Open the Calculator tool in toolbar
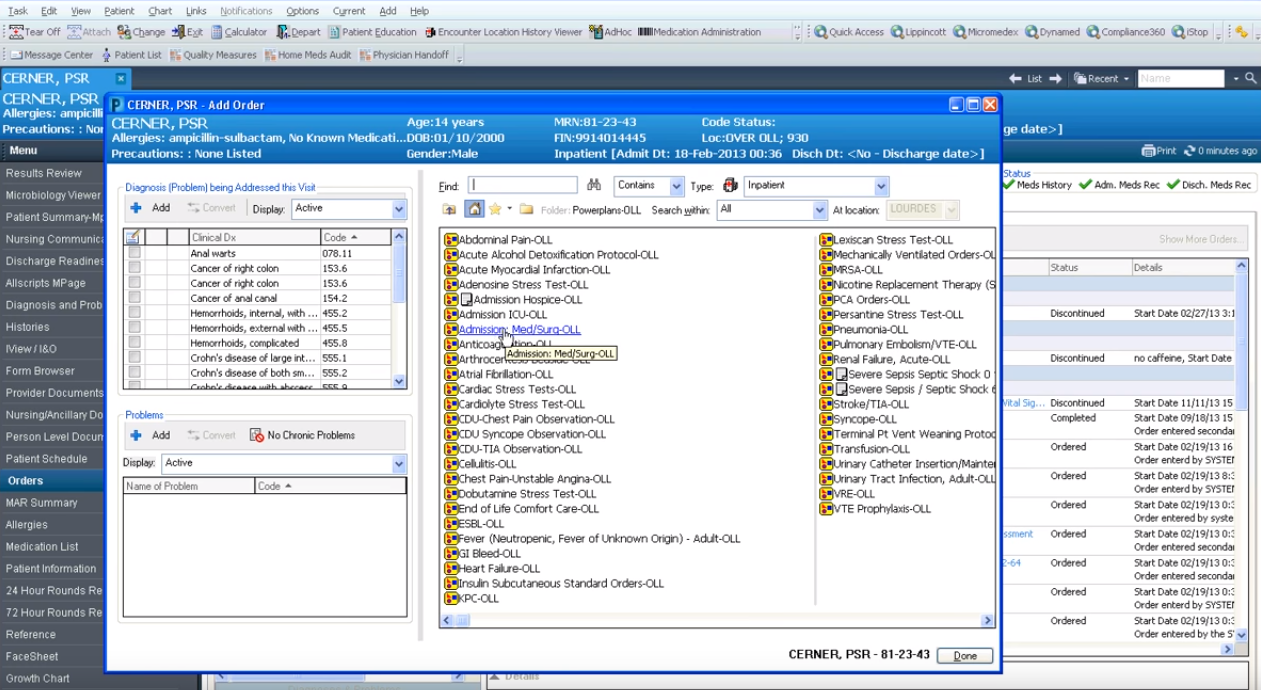 239,32
